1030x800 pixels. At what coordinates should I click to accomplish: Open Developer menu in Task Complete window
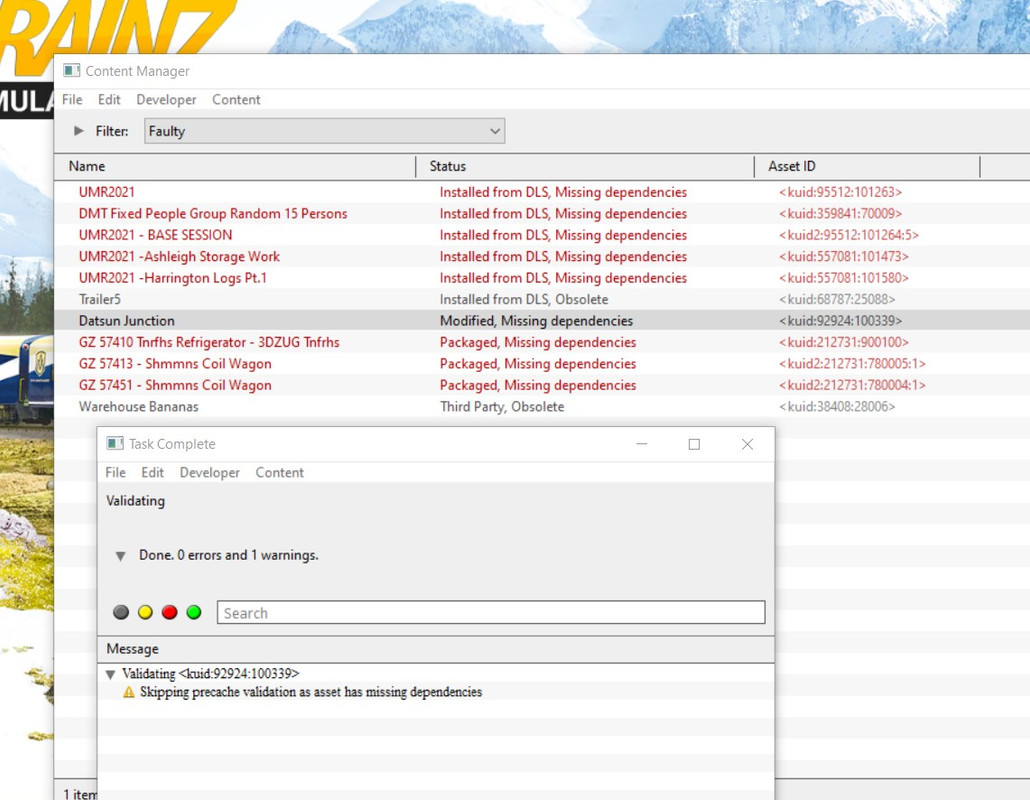pyautogui.click(x=210, y=472)
